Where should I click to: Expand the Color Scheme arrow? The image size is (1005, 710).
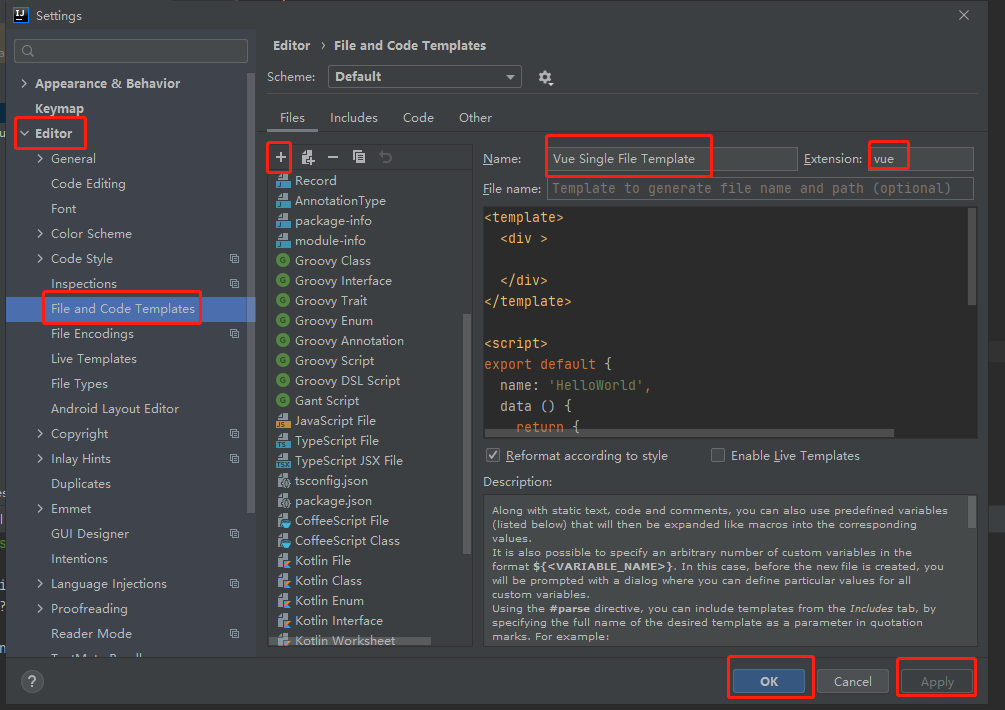[x=40, y=233]
